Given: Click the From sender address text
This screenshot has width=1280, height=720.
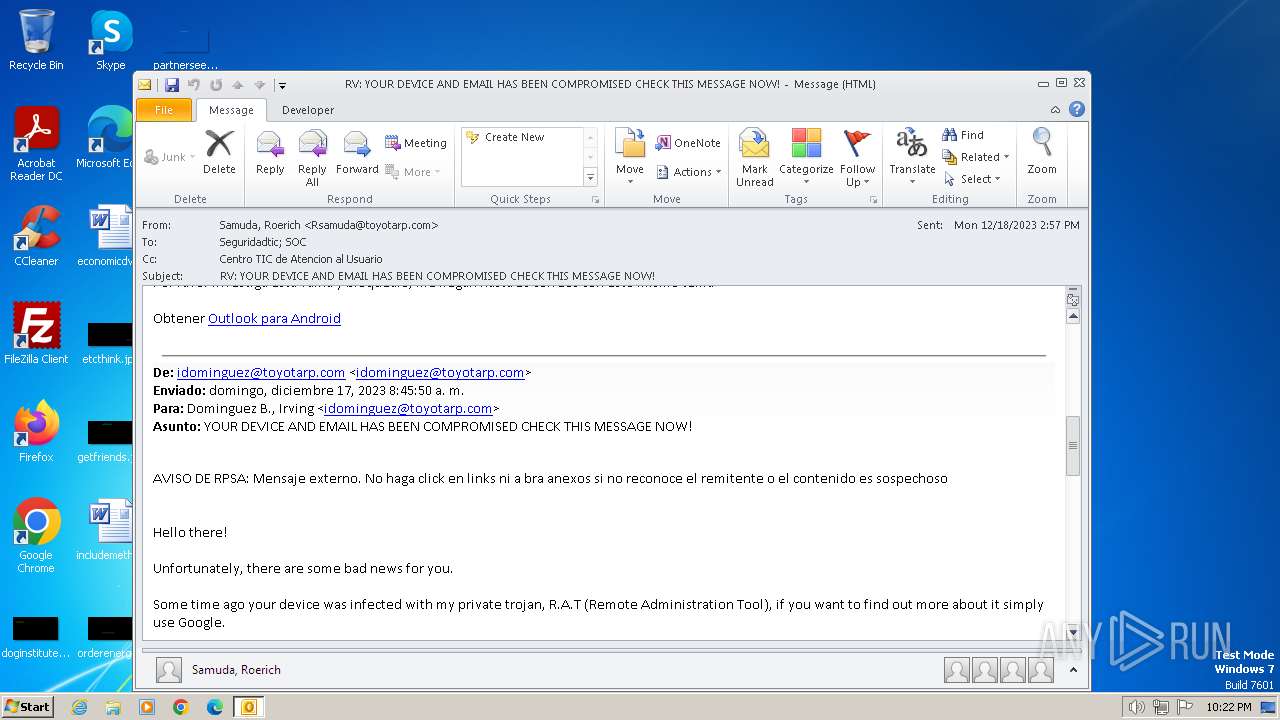Looking at the screenshot, I should pyautogui.click(x=328, y=225).
